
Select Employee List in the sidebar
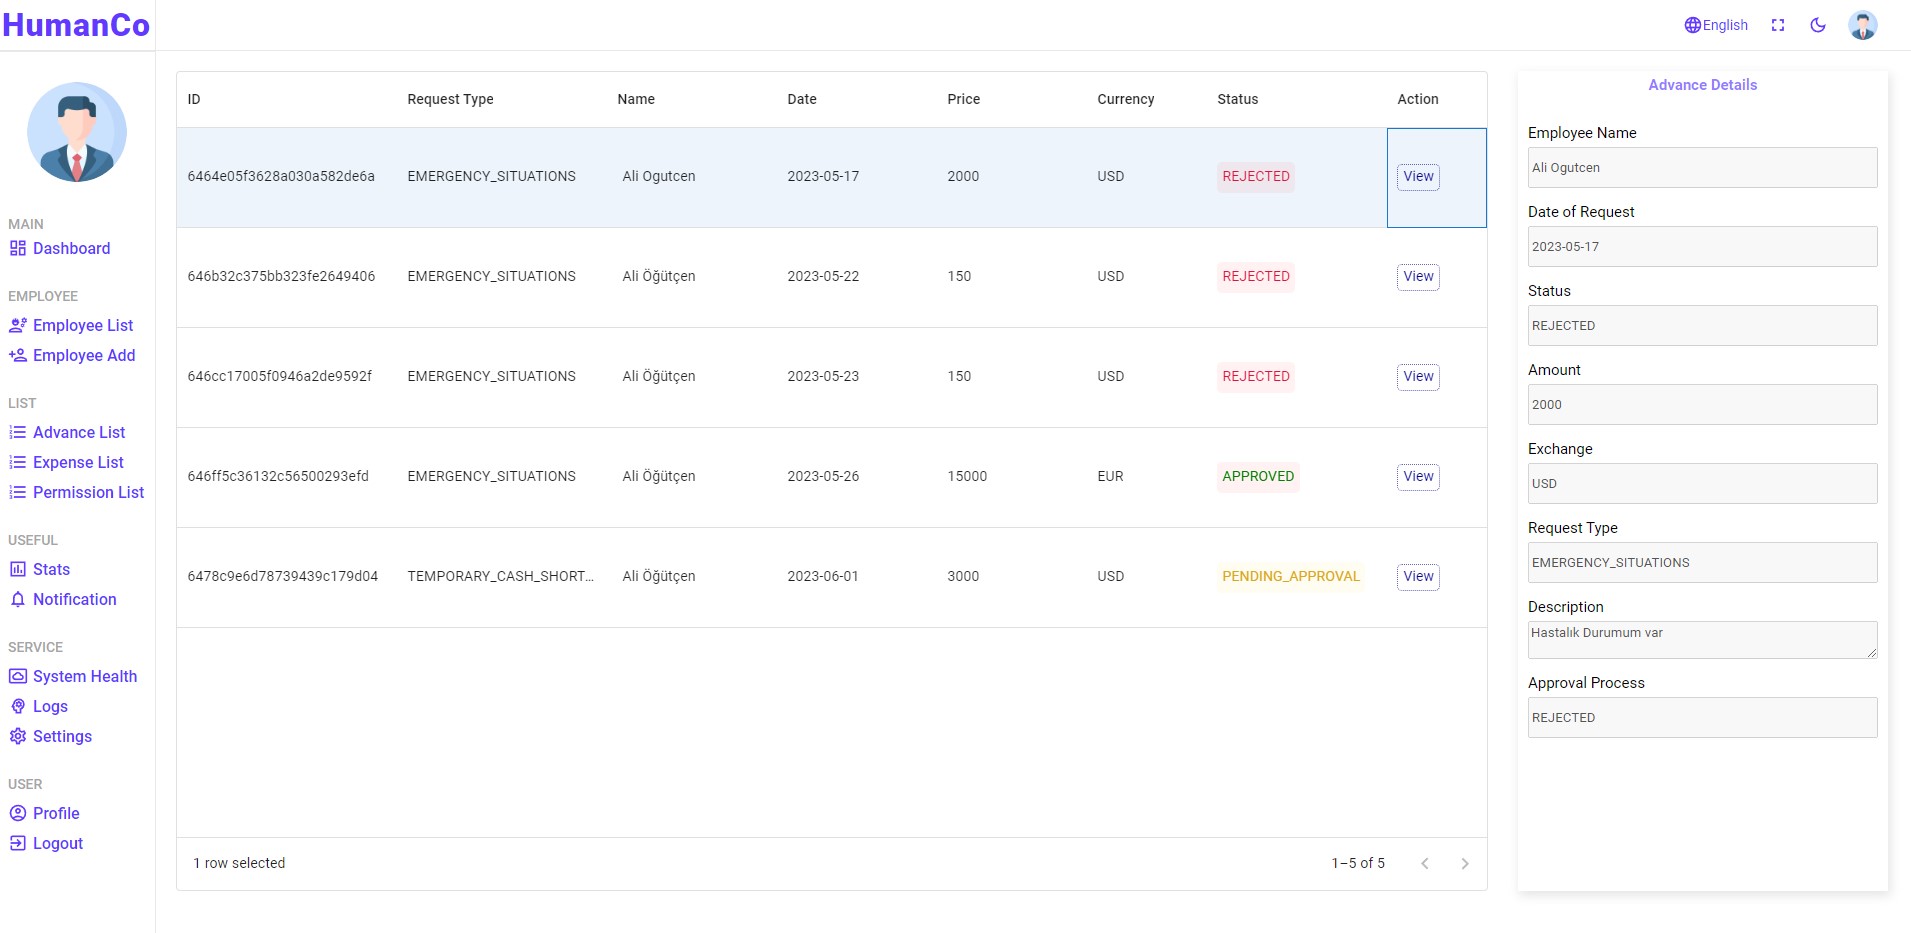(x=83, y=325)
